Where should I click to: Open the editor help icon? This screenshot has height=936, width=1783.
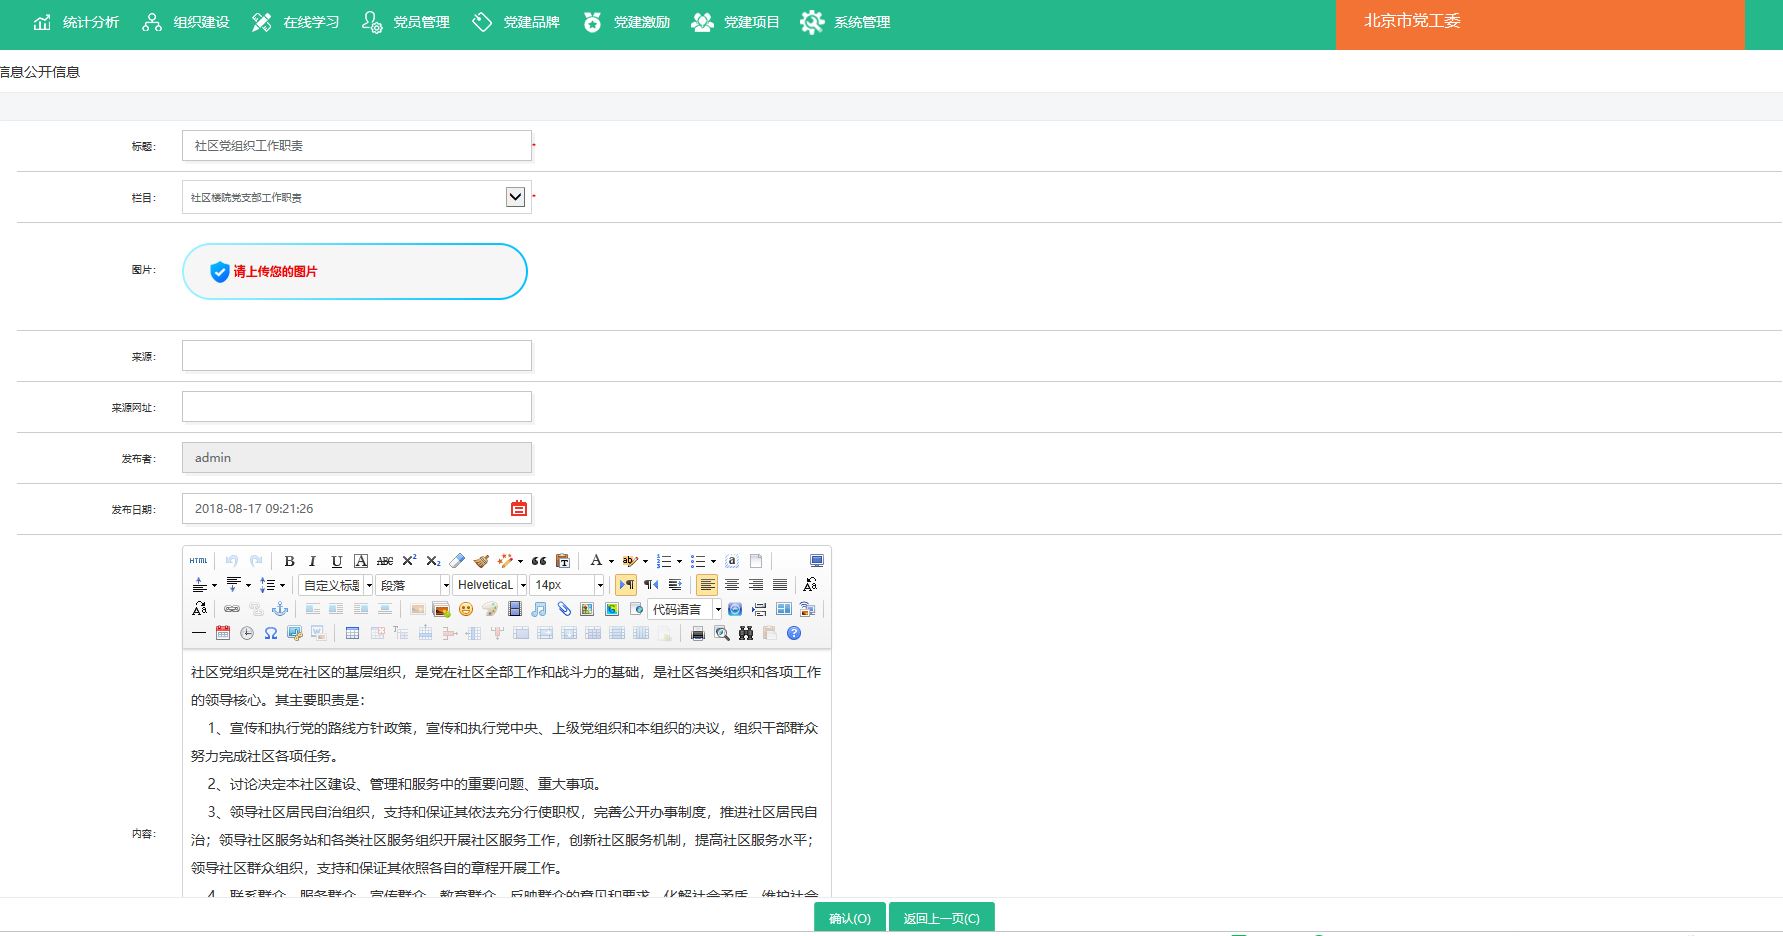tap(794, 633)
